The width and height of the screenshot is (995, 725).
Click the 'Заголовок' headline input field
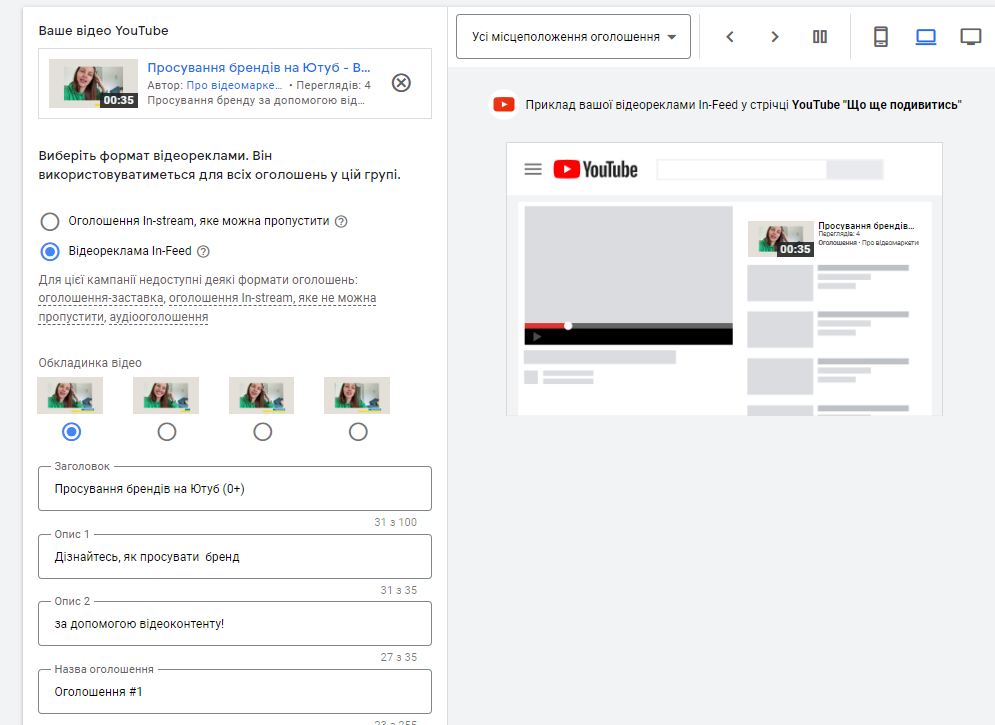(x=235, y=488)
